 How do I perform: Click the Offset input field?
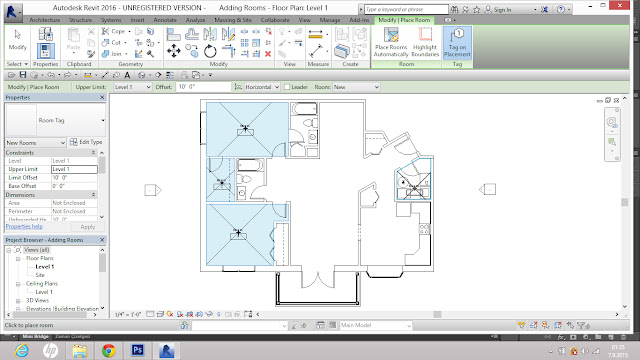click(203, 87)
